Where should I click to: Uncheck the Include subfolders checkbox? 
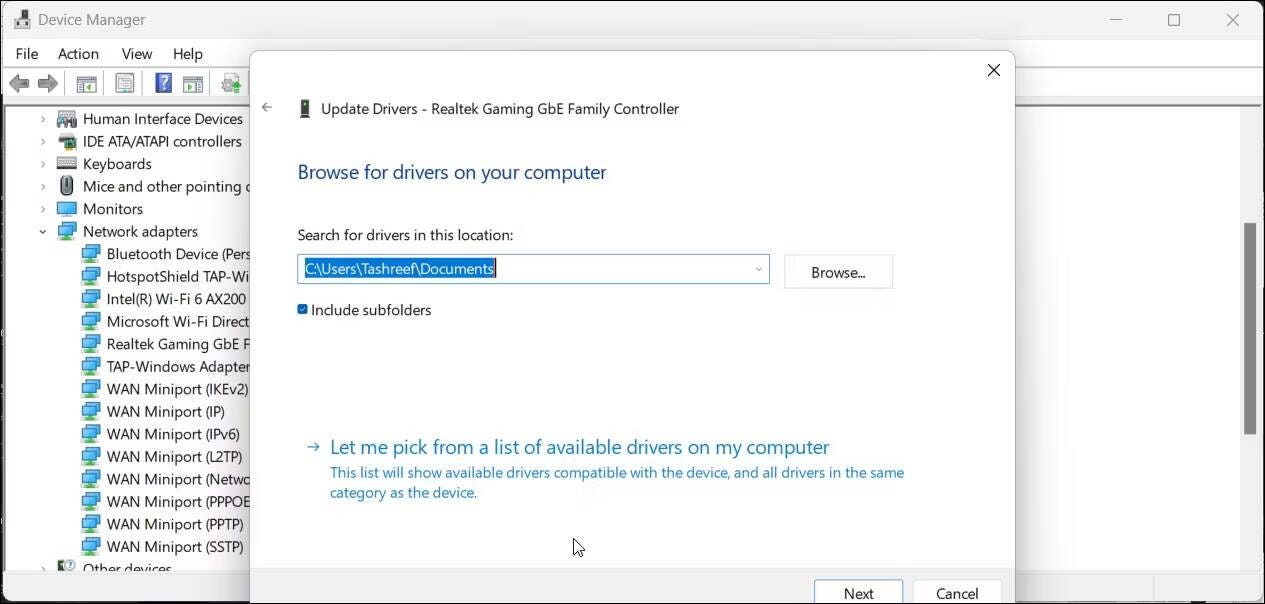(302, 309)
